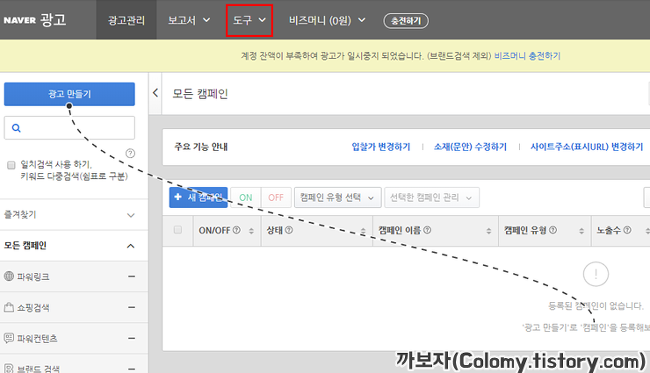
Task: Show help for 노출수 column
Action: [627, 230]
